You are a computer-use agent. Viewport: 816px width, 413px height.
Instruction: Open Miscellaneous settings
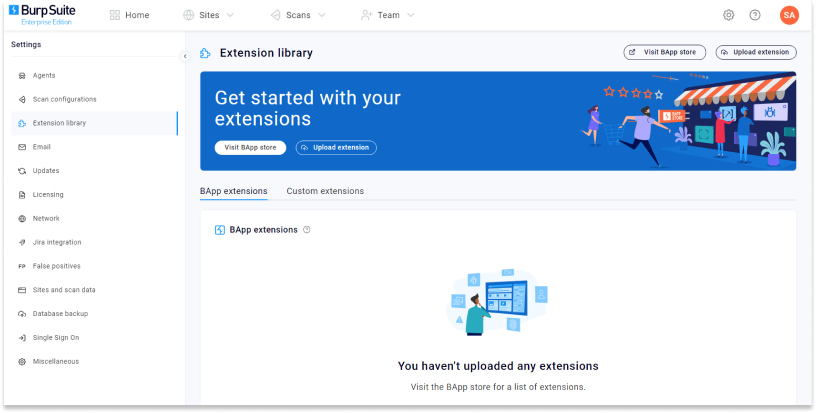[94, 362]
